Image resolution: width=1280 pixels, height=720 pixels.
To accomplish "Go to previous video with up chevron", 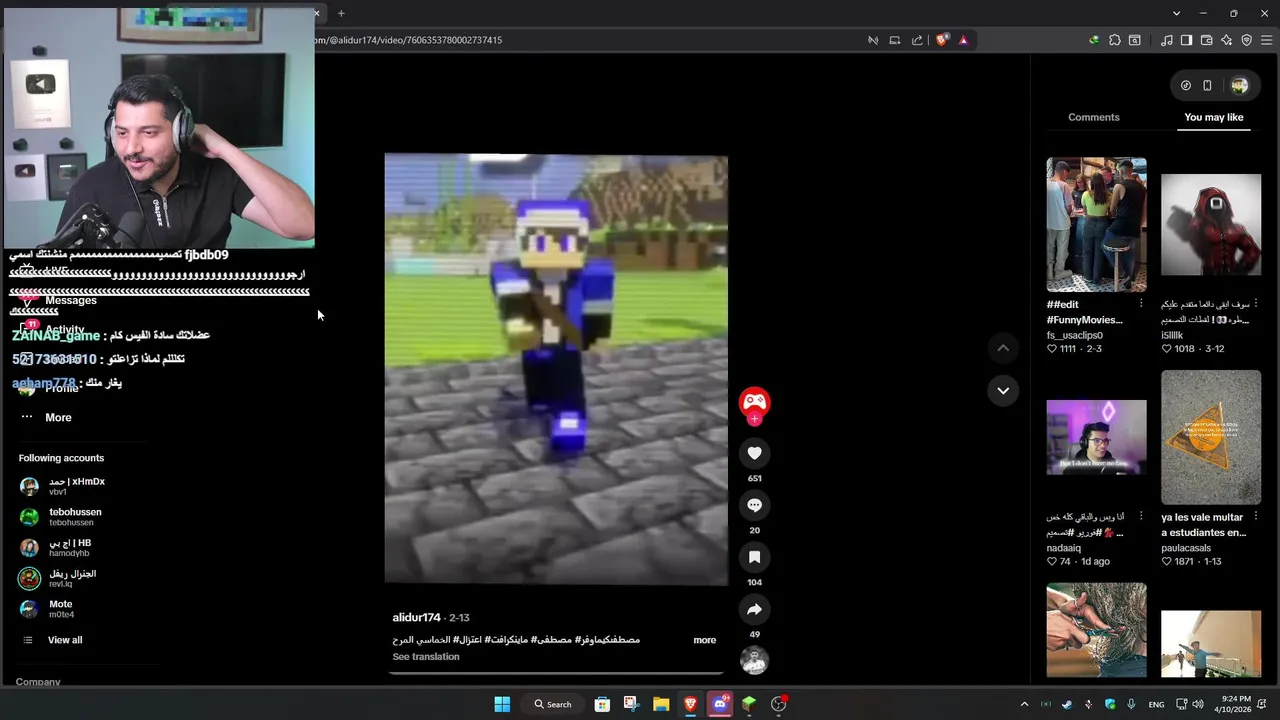I will [x=1003, y=348].
